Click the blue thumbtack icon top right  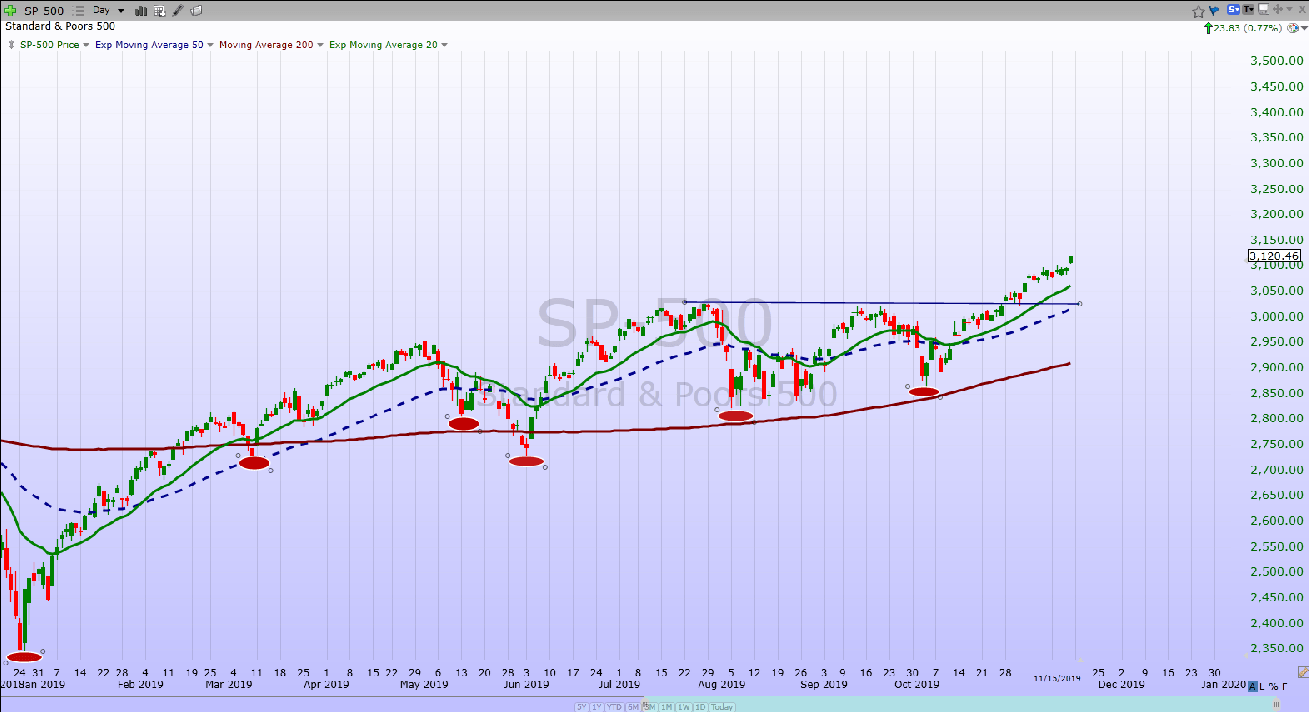tap(1212, 10)
